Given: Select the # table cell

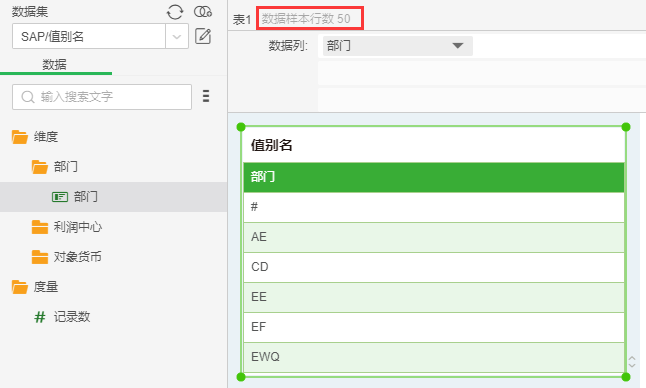Looking at the screenshot, I should click(x=434, y=207).
